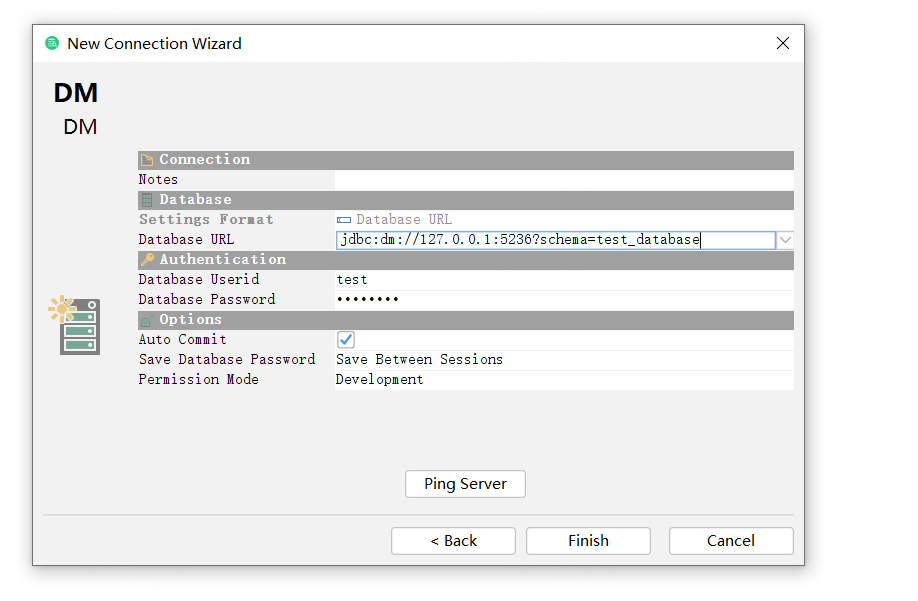Click the Database URL format icon

(x=344, y=220)
